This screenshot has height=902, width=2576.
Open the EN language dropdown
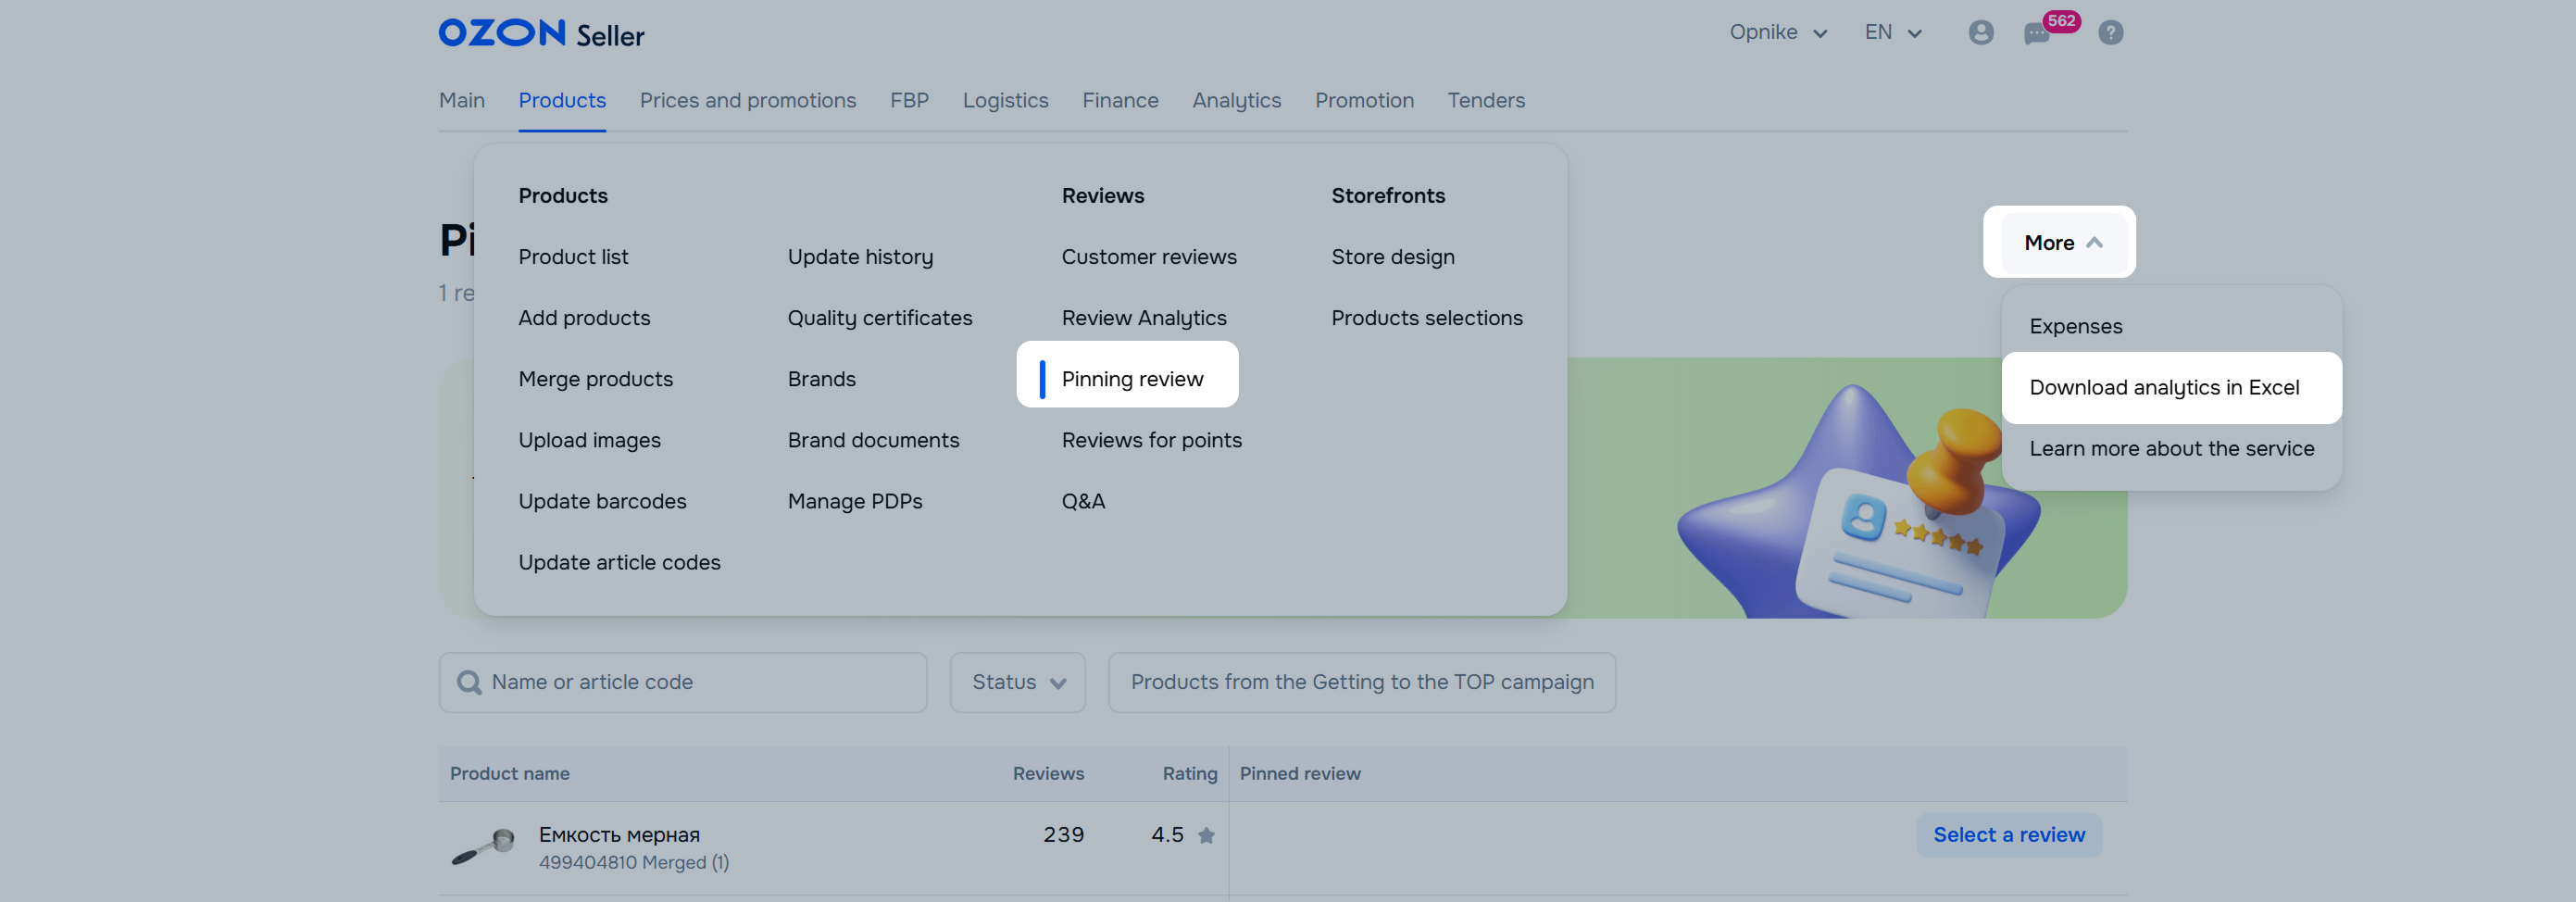1893,32
